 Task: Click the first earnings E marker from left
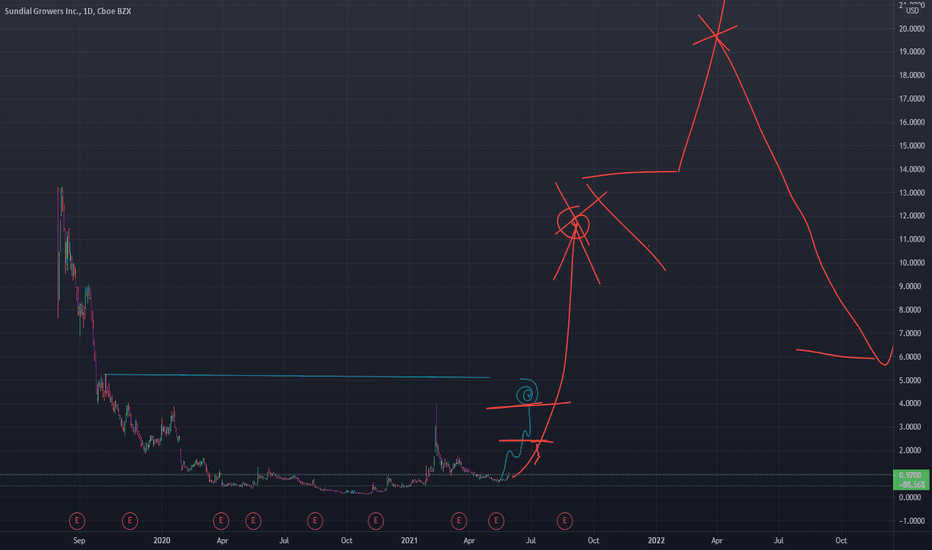(x=77, y=521)
